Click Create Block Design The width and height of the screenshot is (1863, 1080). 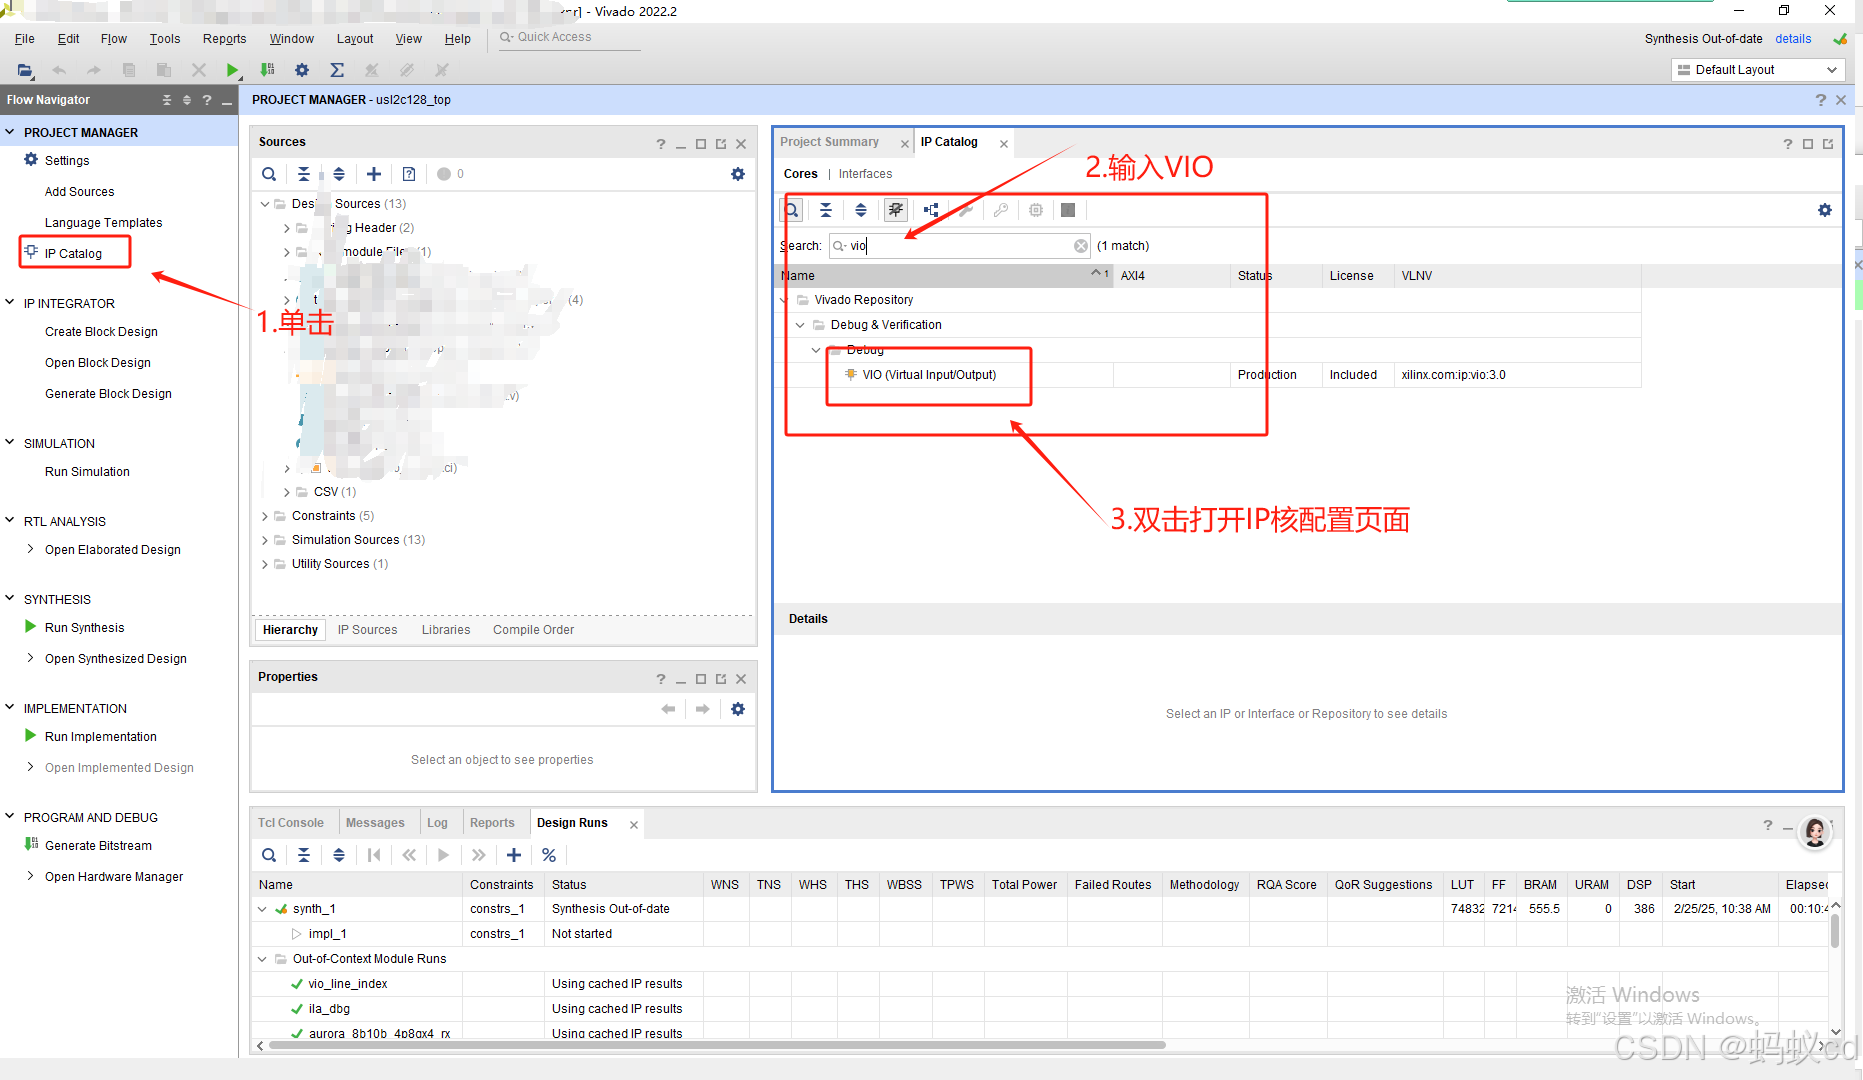click(101, 332)
